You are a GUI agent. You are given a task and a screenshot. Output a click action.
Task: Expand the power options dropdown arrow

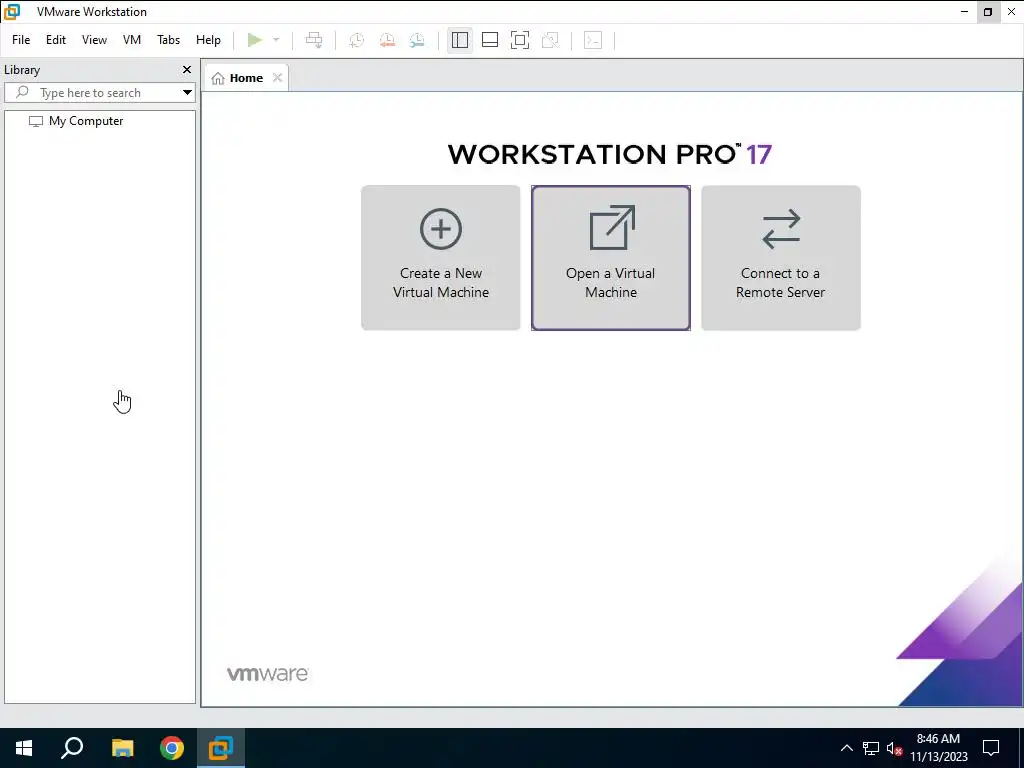[276, 40]
